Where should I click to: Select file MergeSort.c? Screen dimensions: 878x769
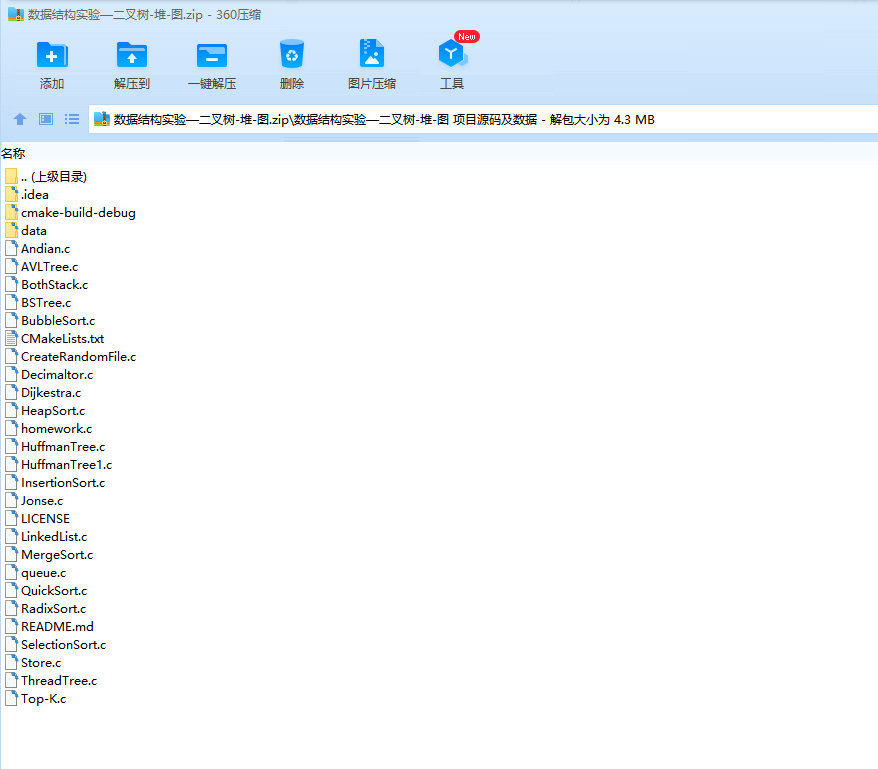coord(49,554)
